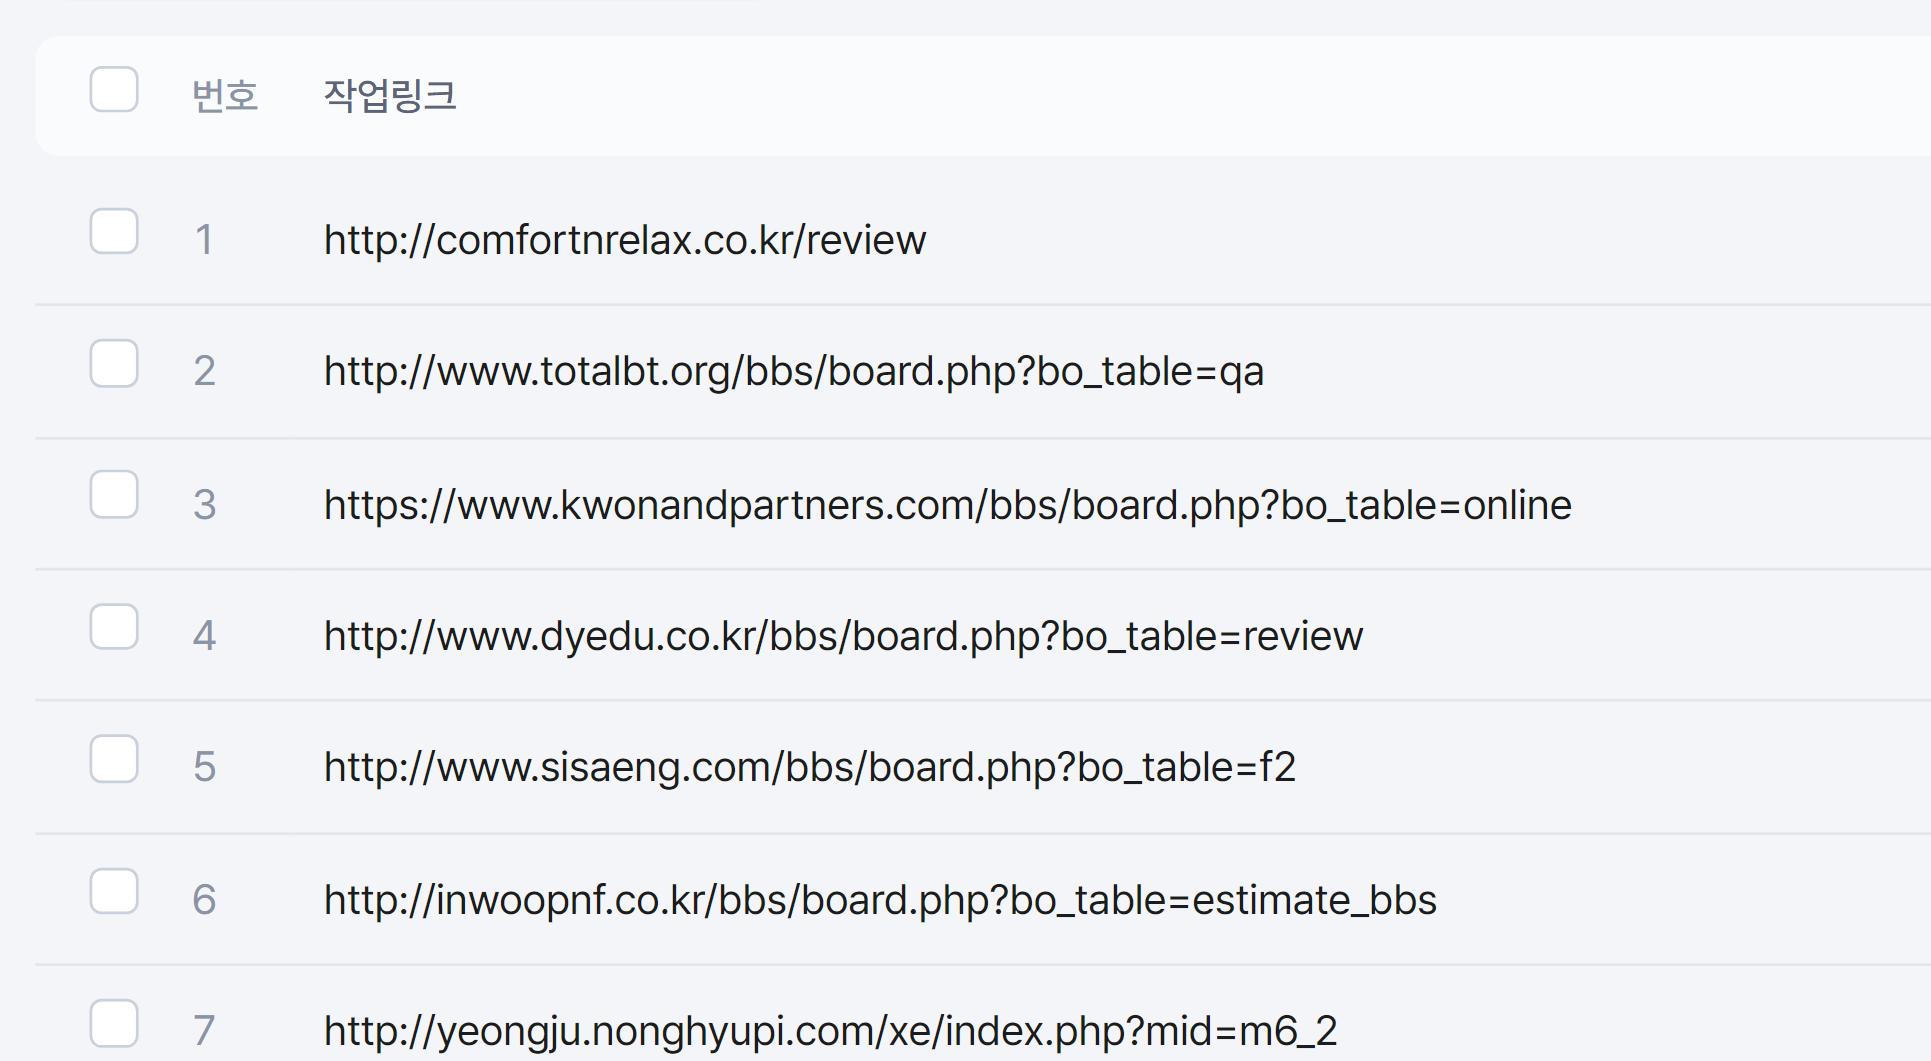Open the comfortnrelax.co.kr/review link
Viewport: 1931px width, 1061px height.
point(625,240)
